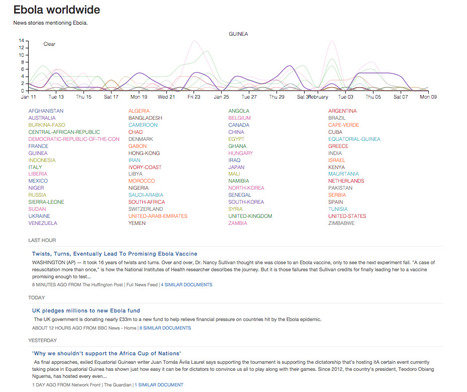
Task: Choose ANGOLA country filter
Action: coord(239,111)
